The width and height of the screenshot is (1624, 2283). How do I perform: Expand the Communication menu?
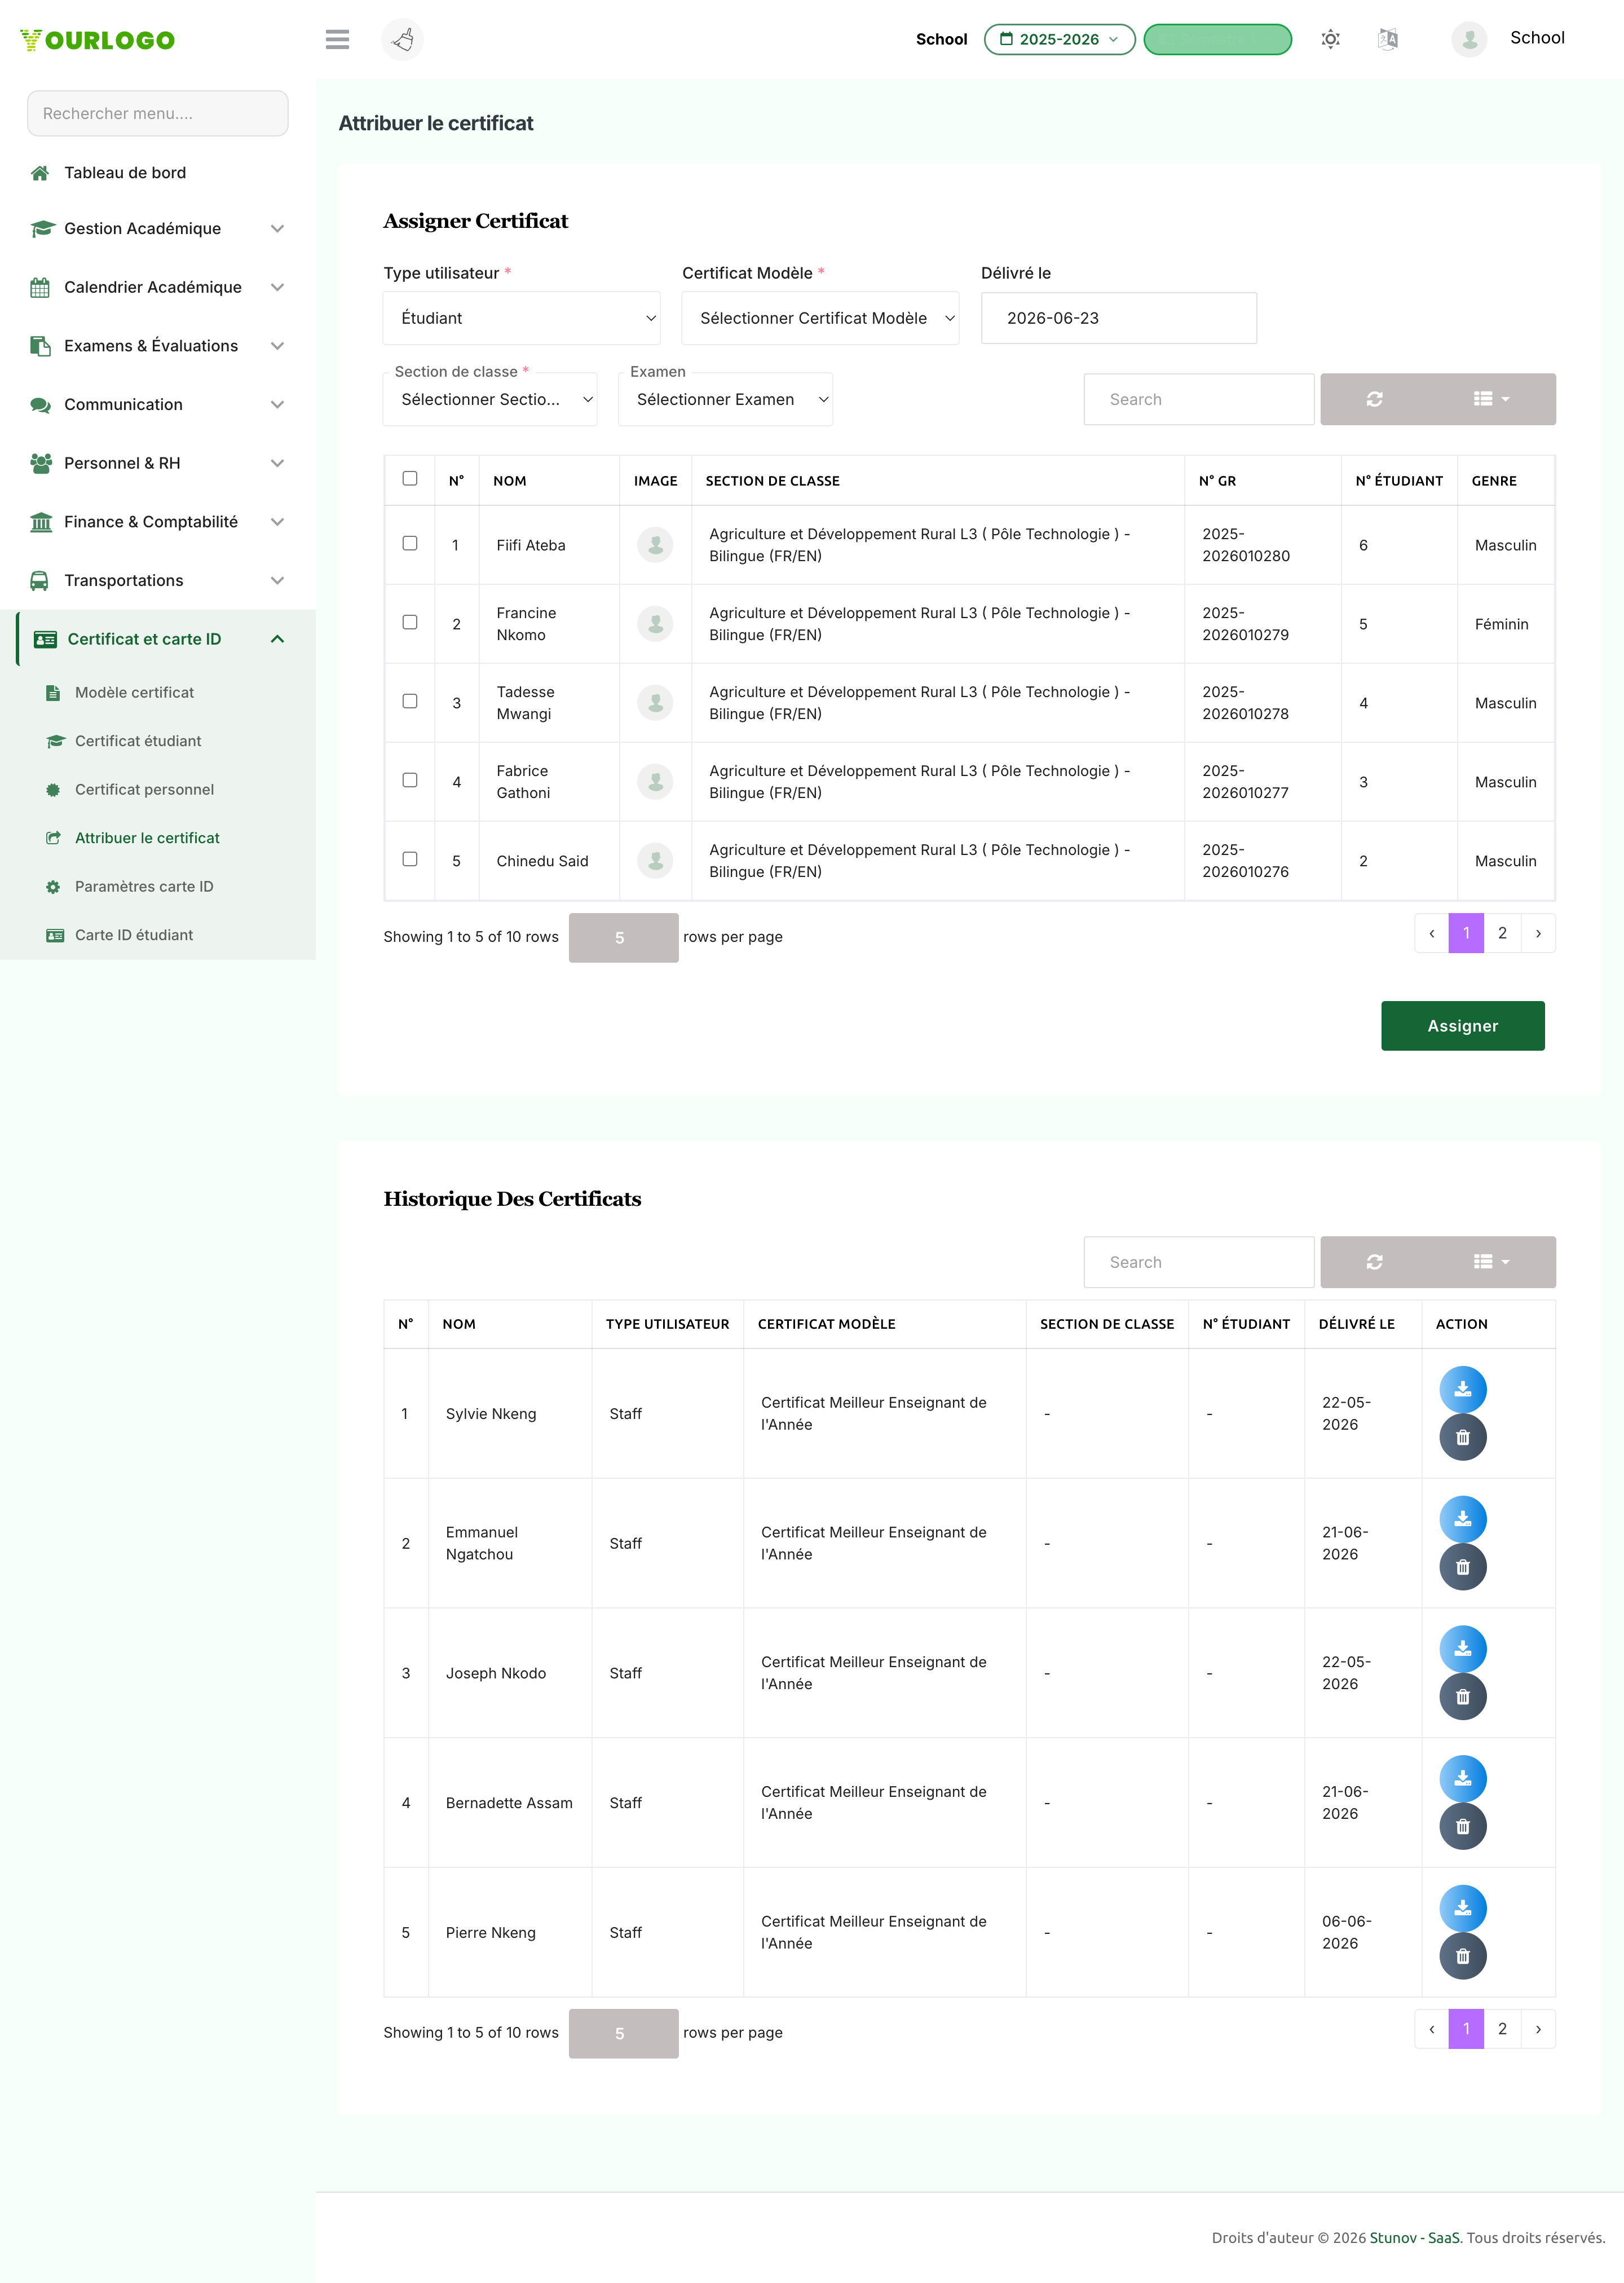[x=158, y=405]
